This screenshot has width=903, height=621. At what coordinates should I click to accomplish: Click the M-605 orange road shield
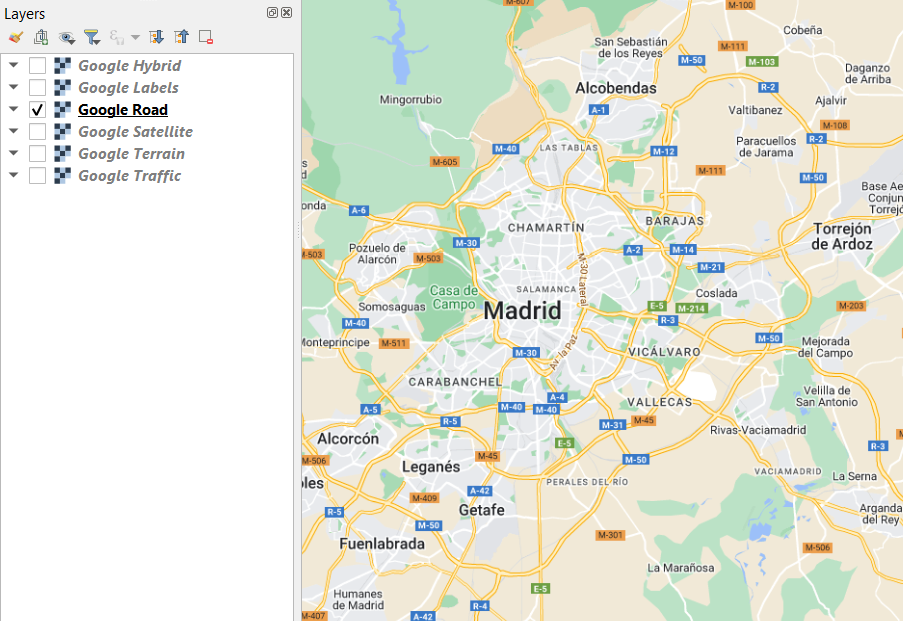tap(445, 162)
